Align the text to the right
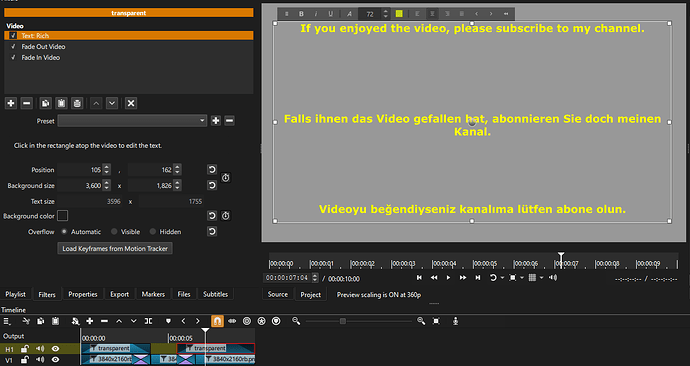The width and height of the screenshot is (690, 366). click(447, 14)
